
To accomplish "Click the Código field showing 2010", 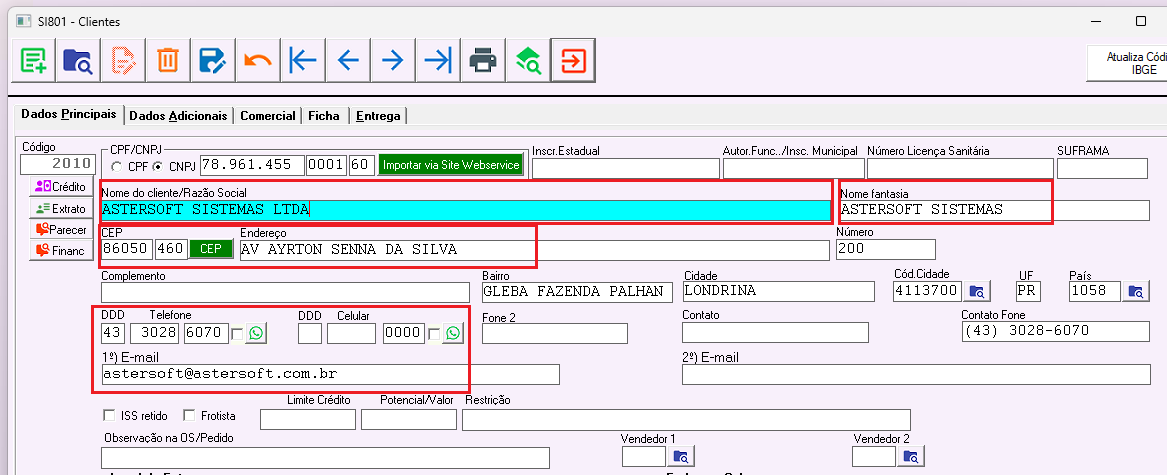I will click(x=58, y=164).
